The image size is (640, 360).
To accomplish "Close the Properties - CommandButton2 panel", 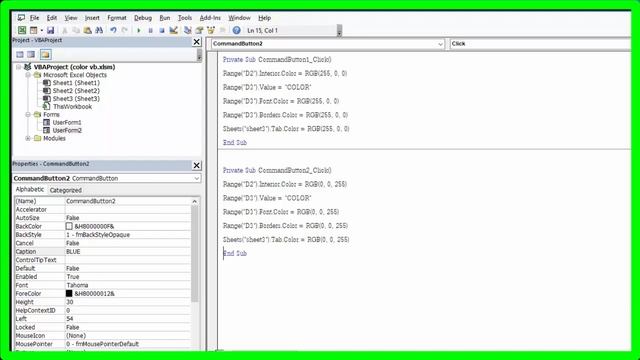I will click(x=197, y=165).
